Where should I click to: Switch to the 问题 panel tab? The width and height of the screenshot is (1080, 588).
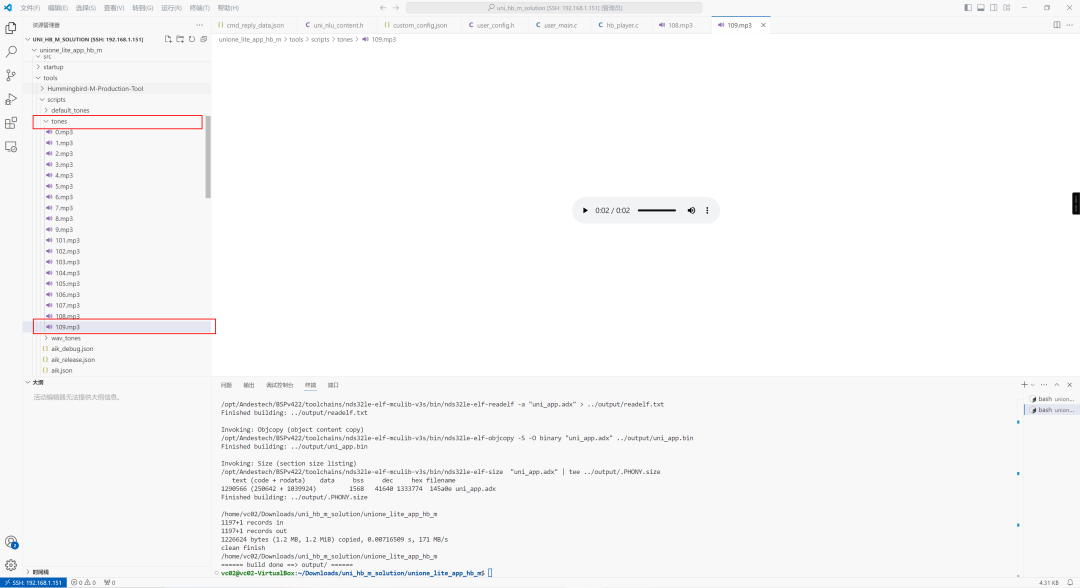227,385
